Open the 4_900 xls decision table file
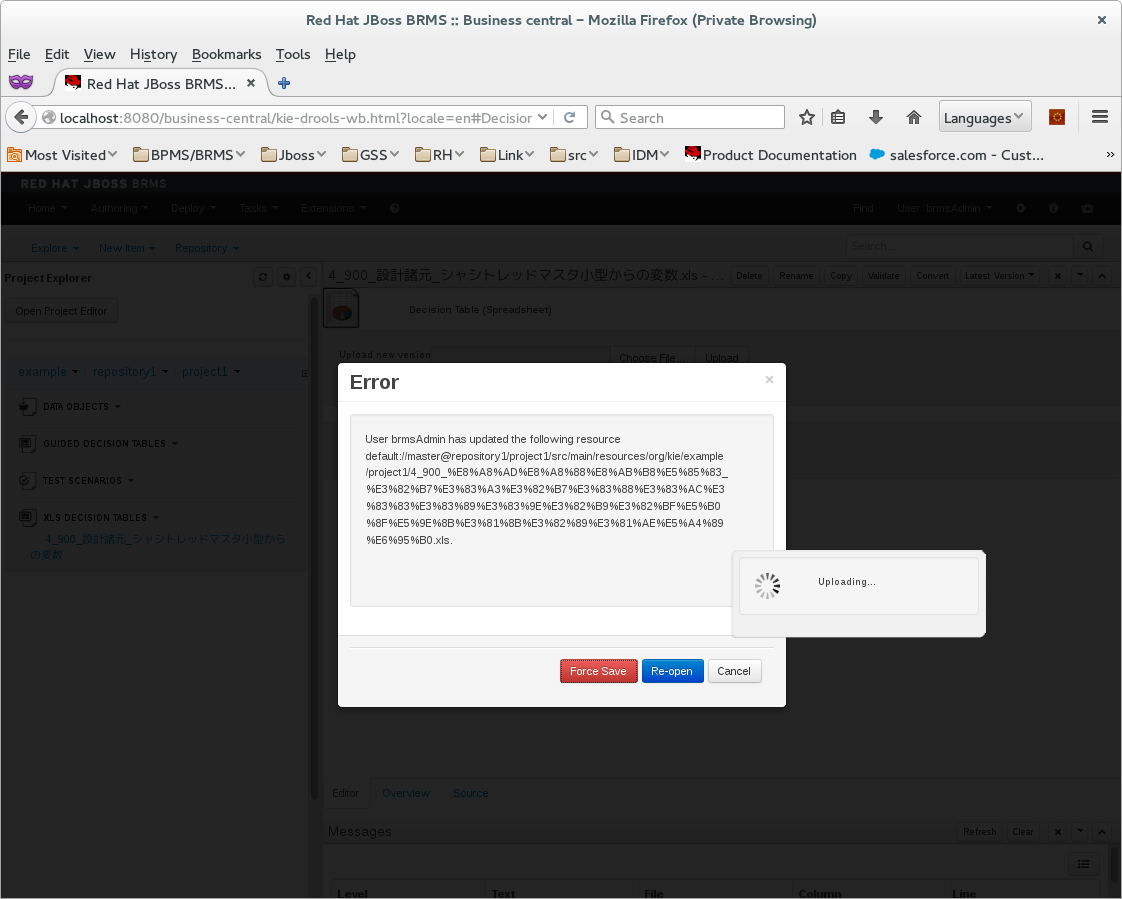 (157, 547)
